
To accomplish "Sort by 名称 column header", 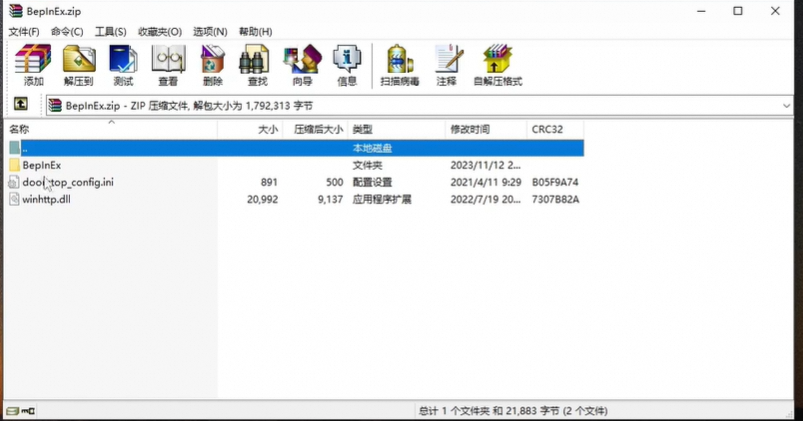I will click(x=111, y=129).
